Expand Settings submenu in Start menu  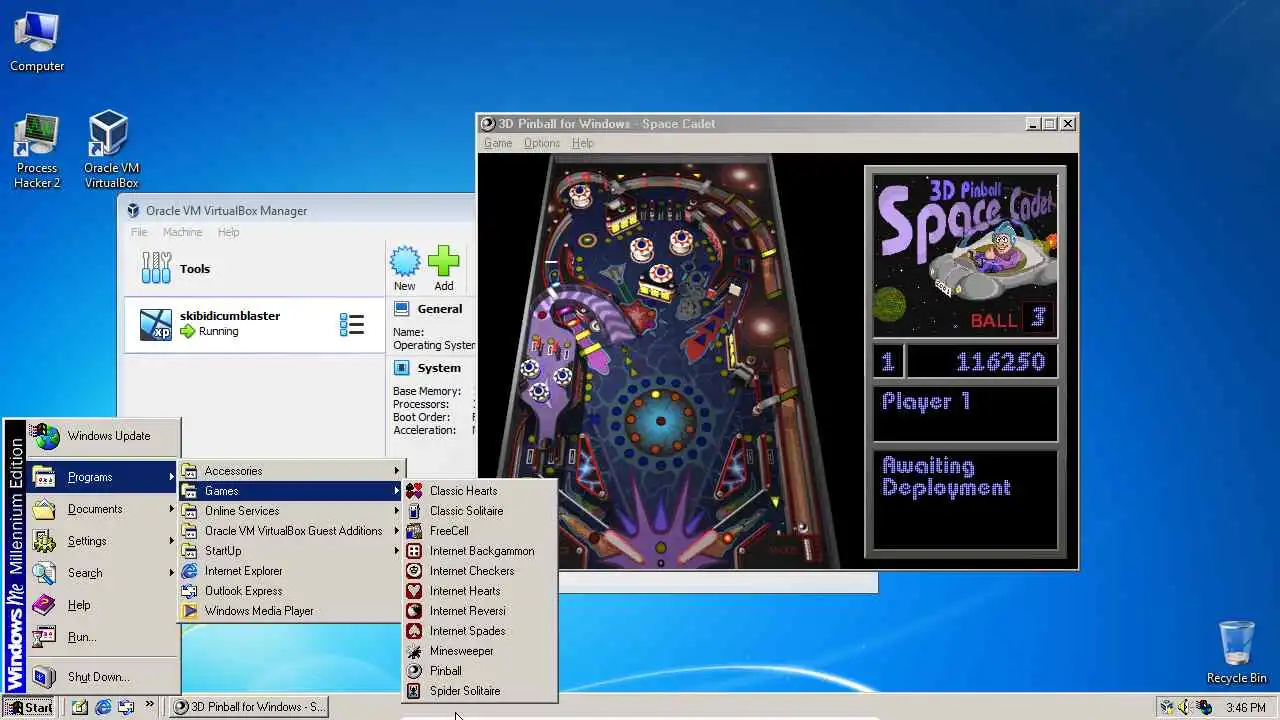pyautogui.click(x=103, y=541)
